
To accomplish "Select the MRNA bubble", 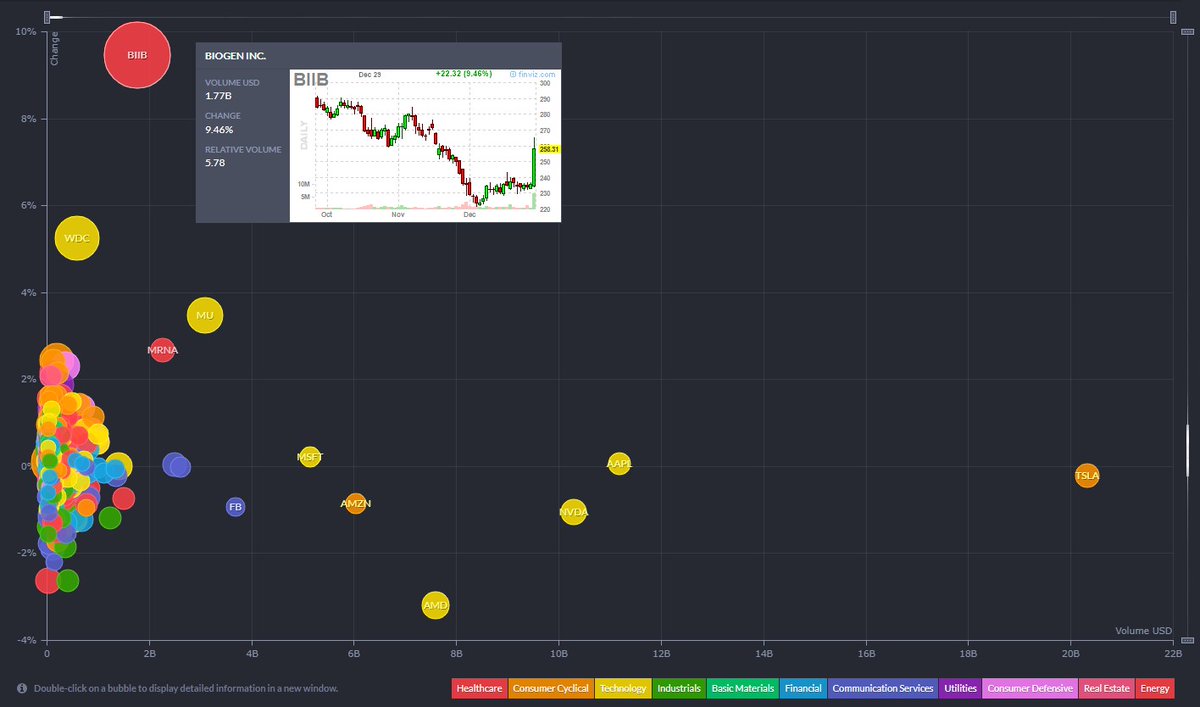I will tap(162, 350).
